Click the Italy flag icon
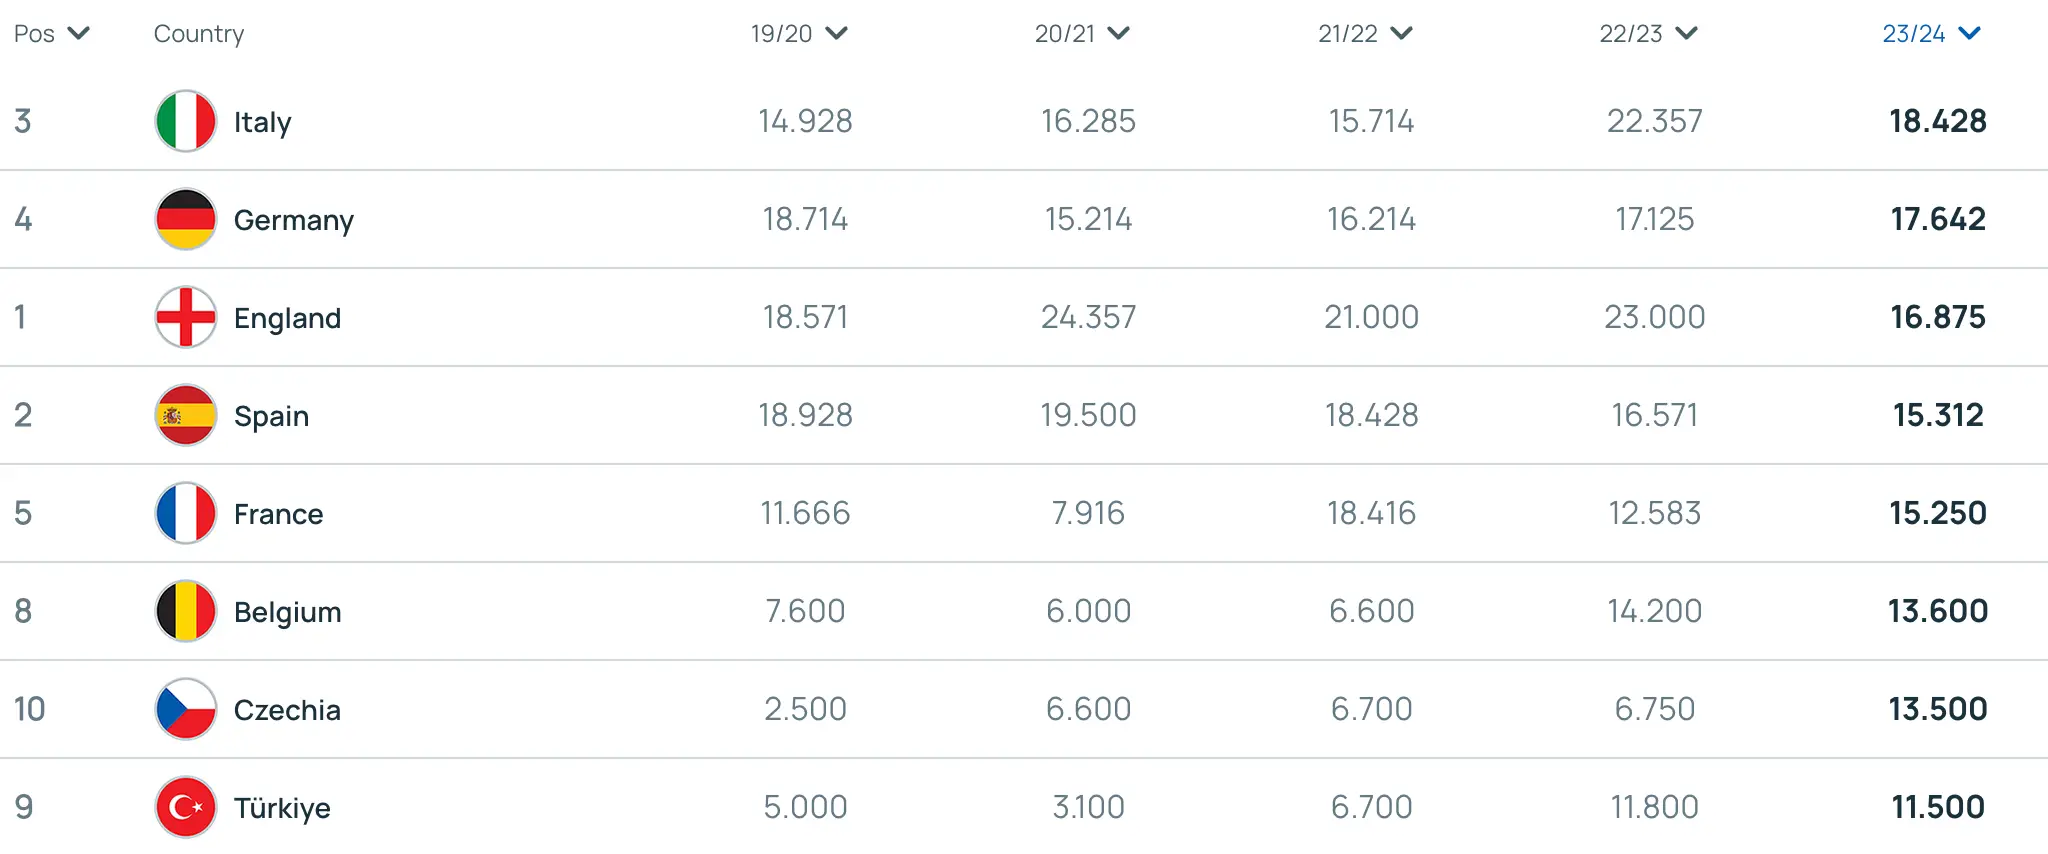 click(x=185, y=121)
